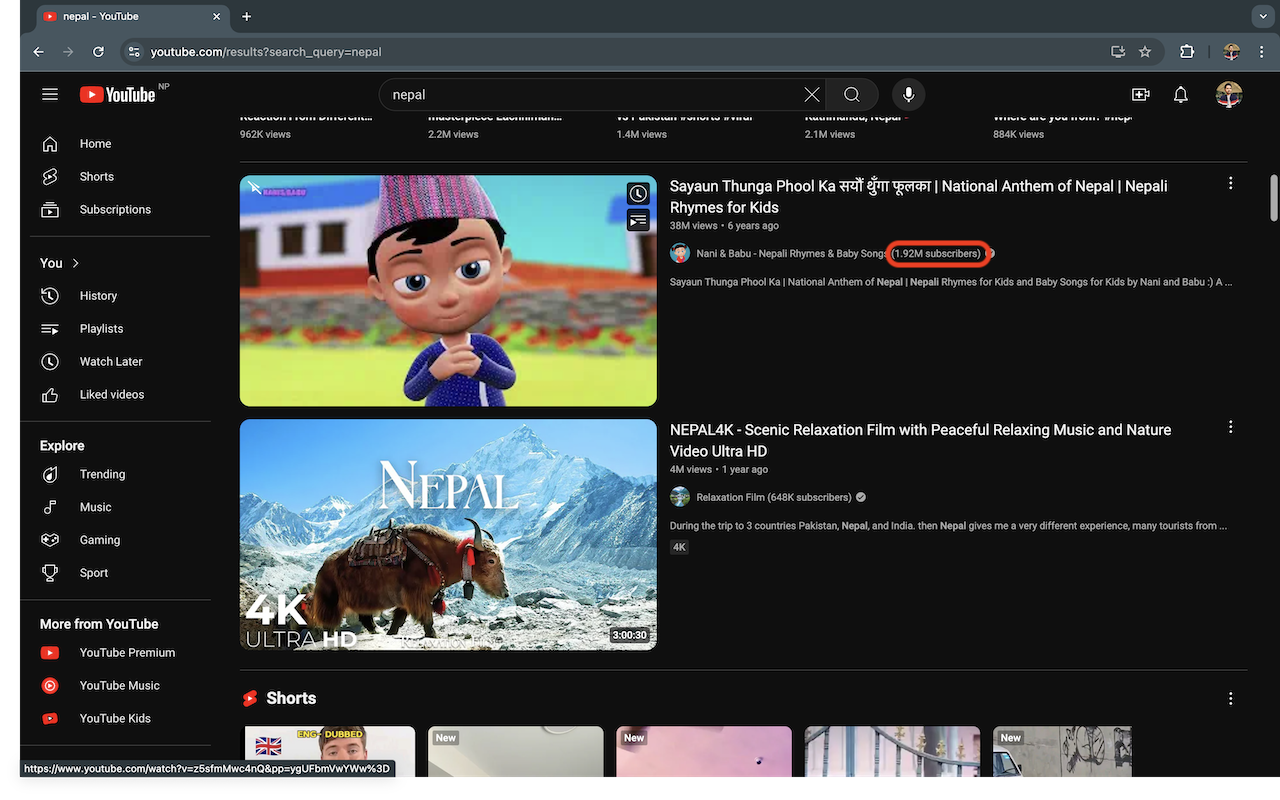Select Trending in Explore section
The image size is (1280, 800).
click(102, 474)
